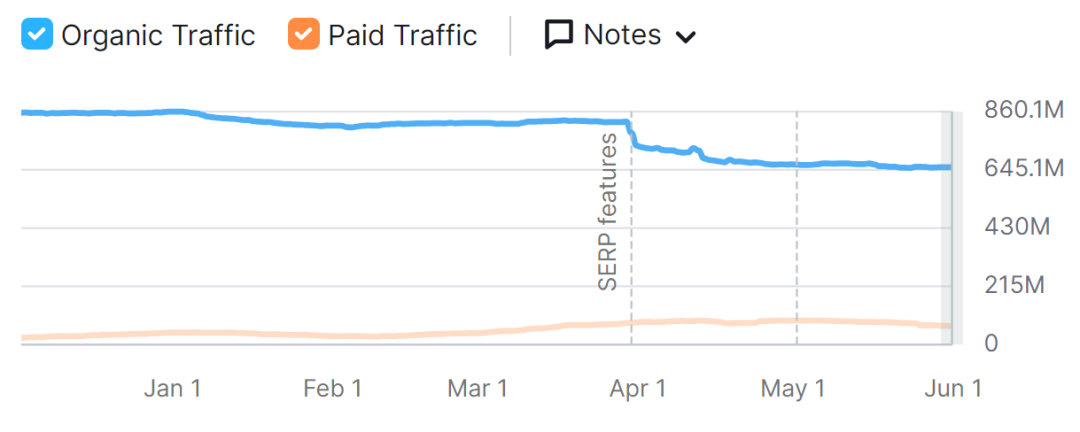The height and width of the screenshot is (432, 1080).
Task: Select the Apr 1 date label
Action: point(637,389)
